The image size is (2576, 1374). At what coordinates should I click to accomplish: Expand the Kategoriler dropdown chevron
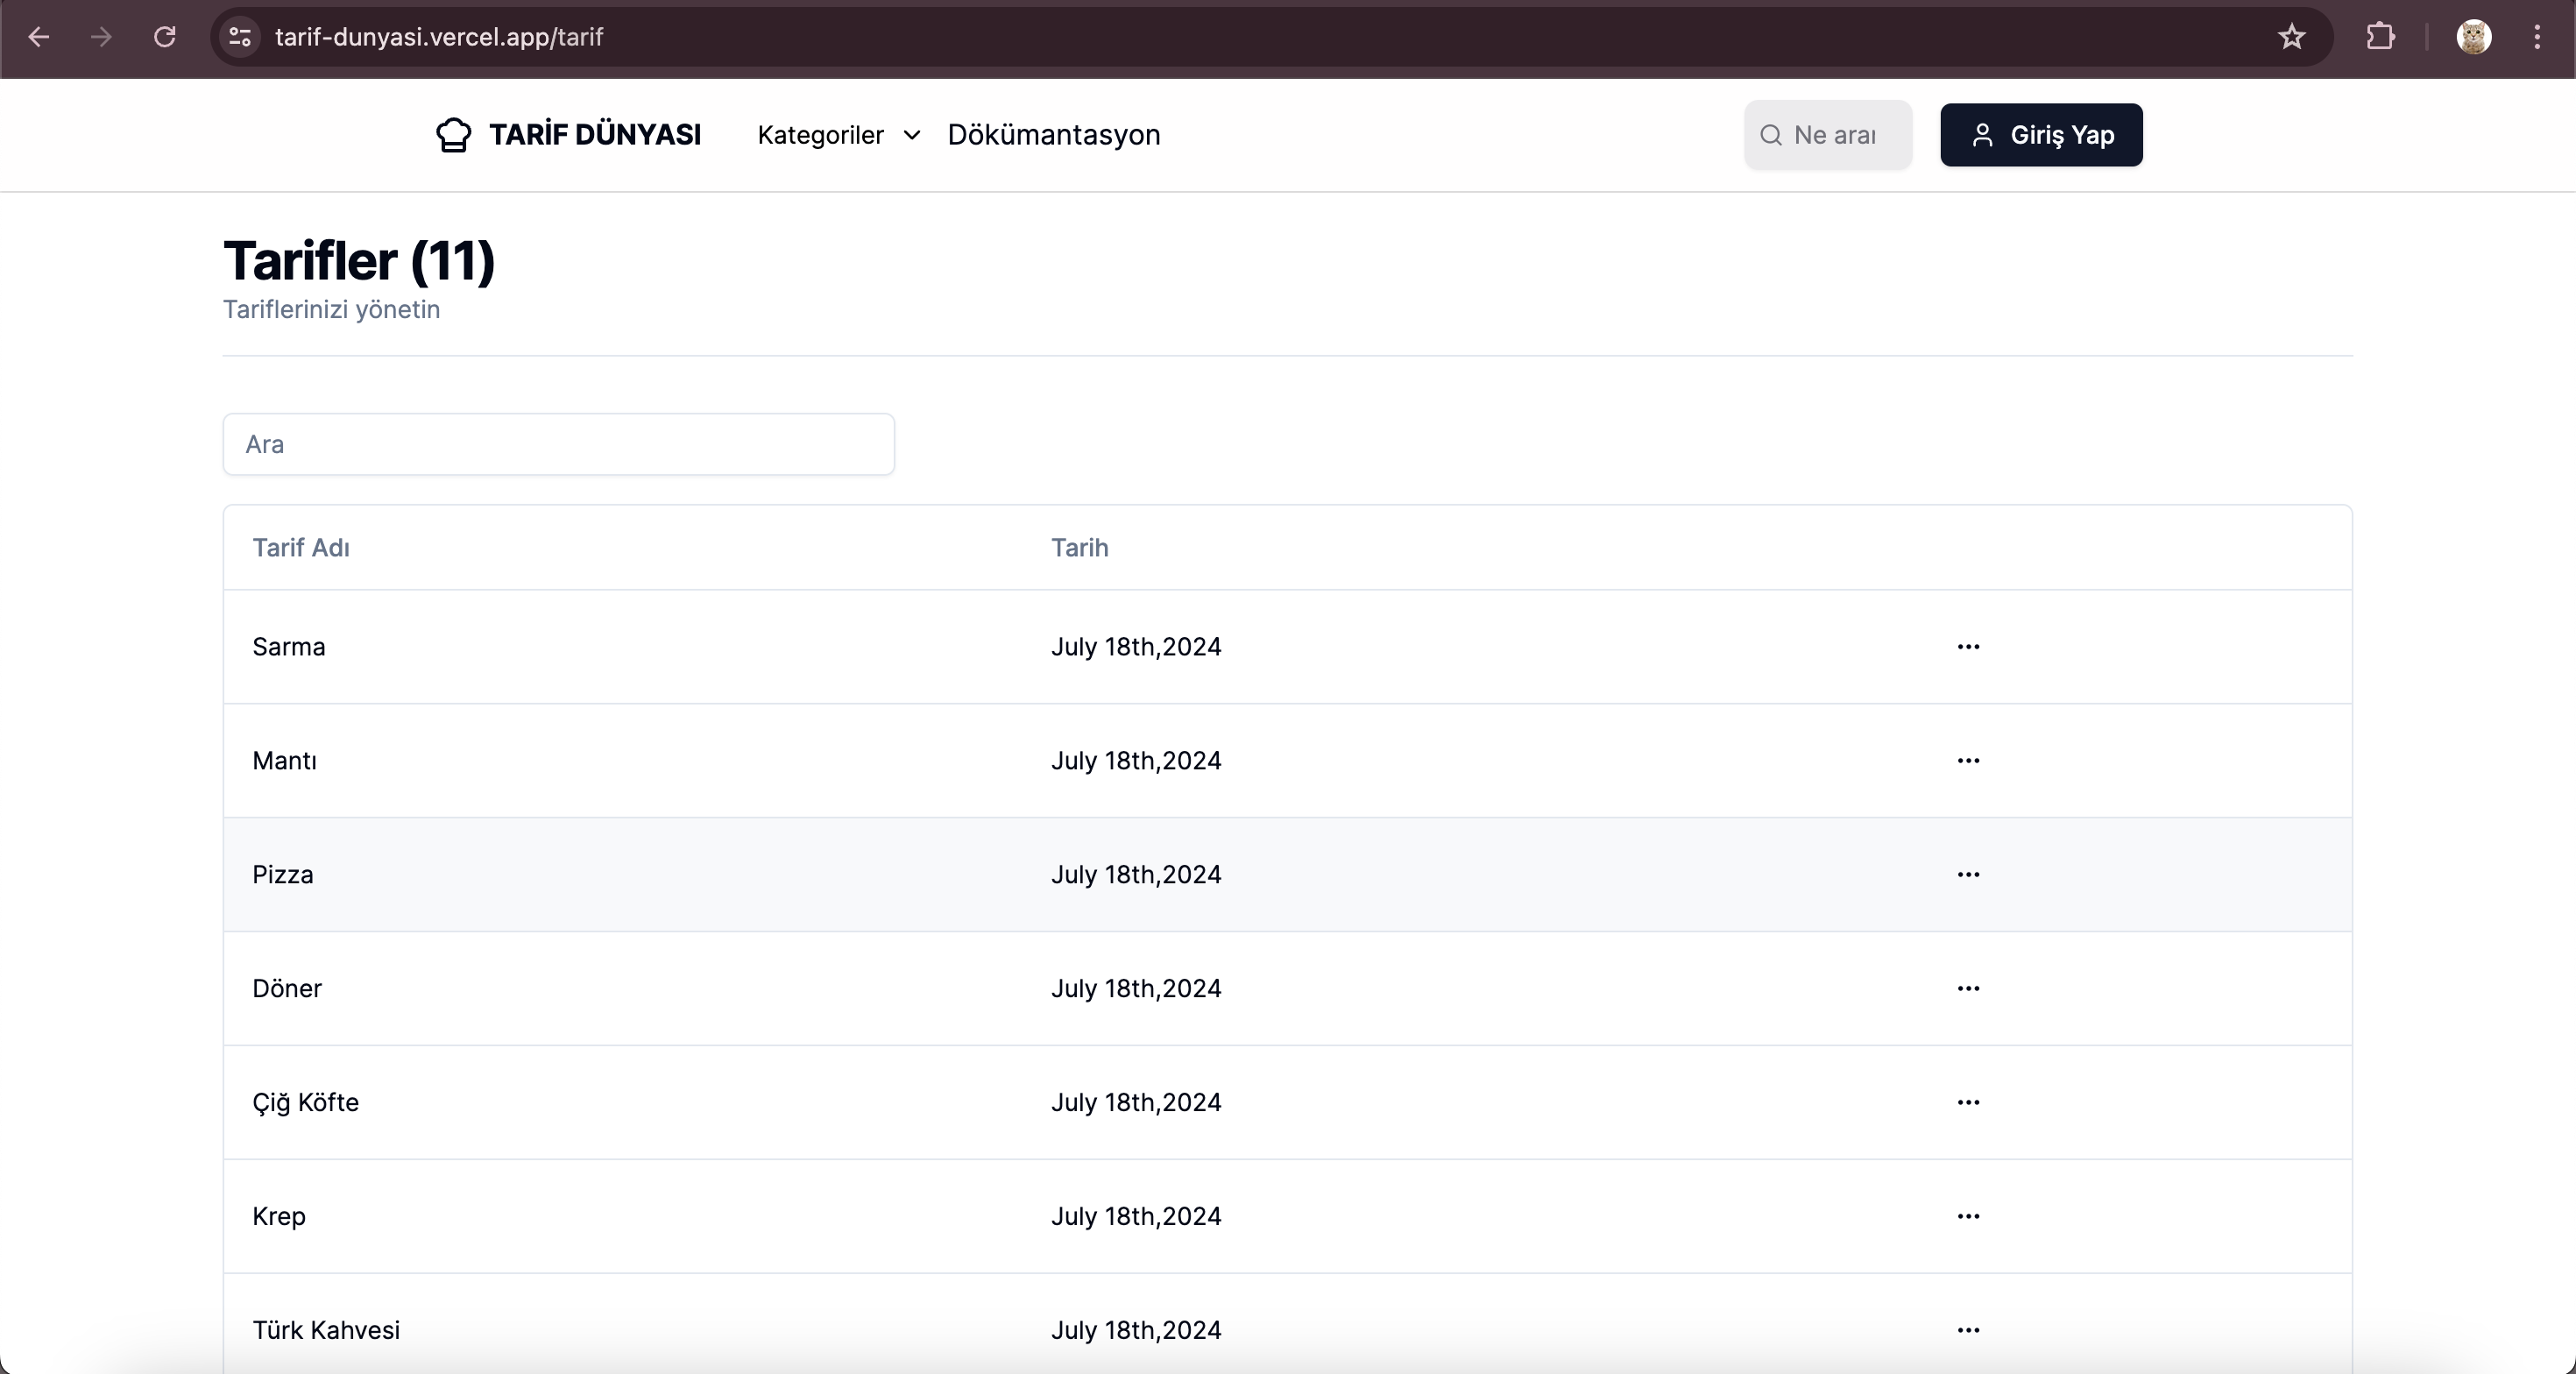click(x=911, y=135)
